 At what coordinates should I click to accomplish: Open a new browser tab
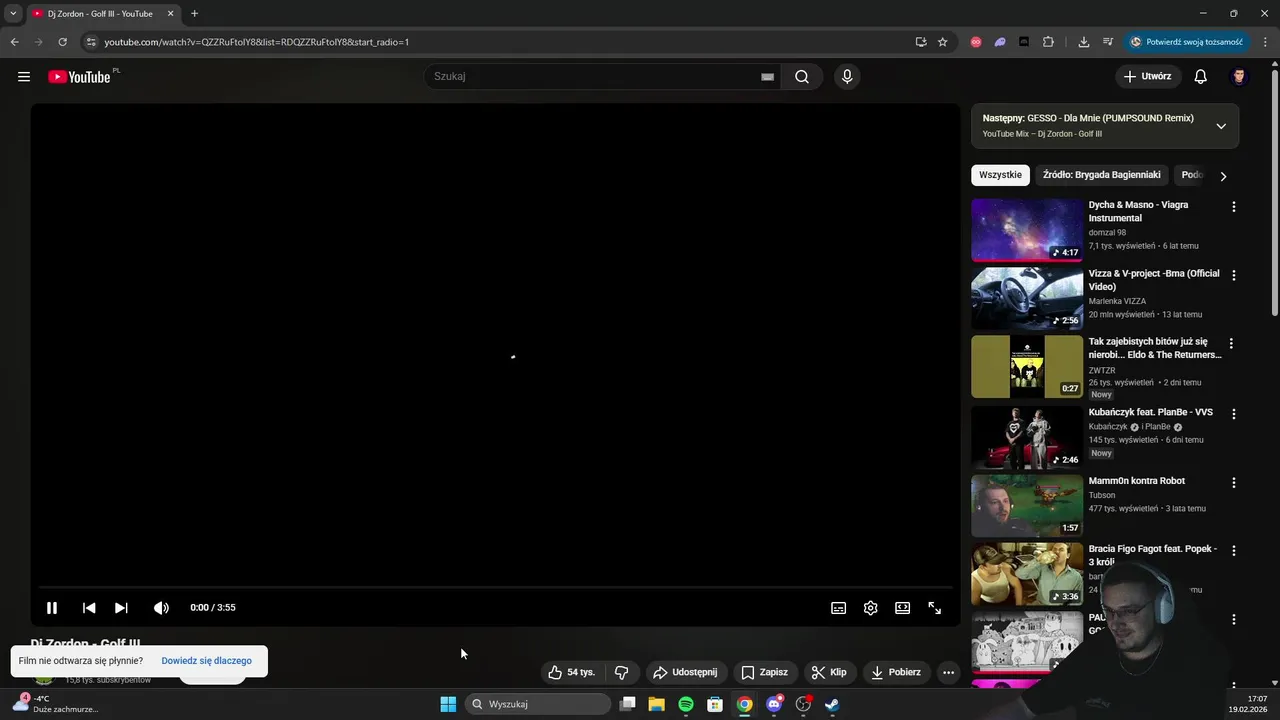coord(194,14)
